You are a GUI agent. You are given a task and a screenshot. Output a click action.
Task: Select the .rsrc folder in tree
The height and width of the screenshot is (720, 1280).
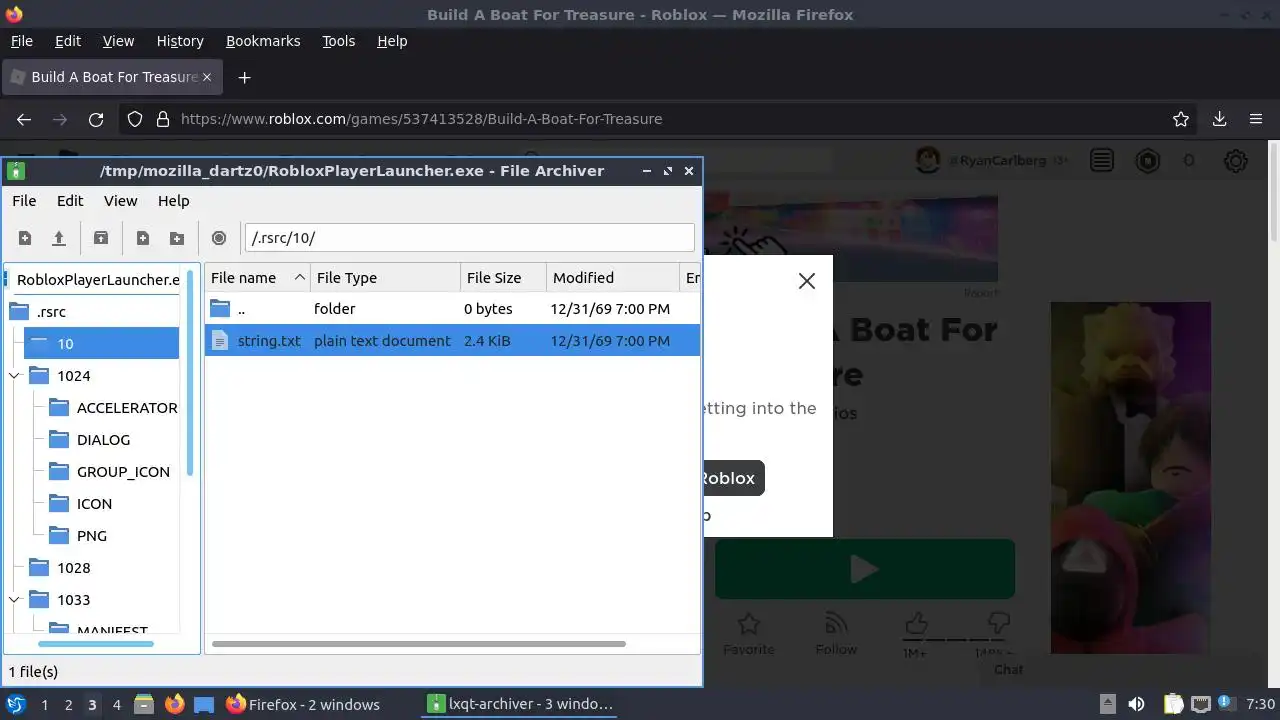51,312
